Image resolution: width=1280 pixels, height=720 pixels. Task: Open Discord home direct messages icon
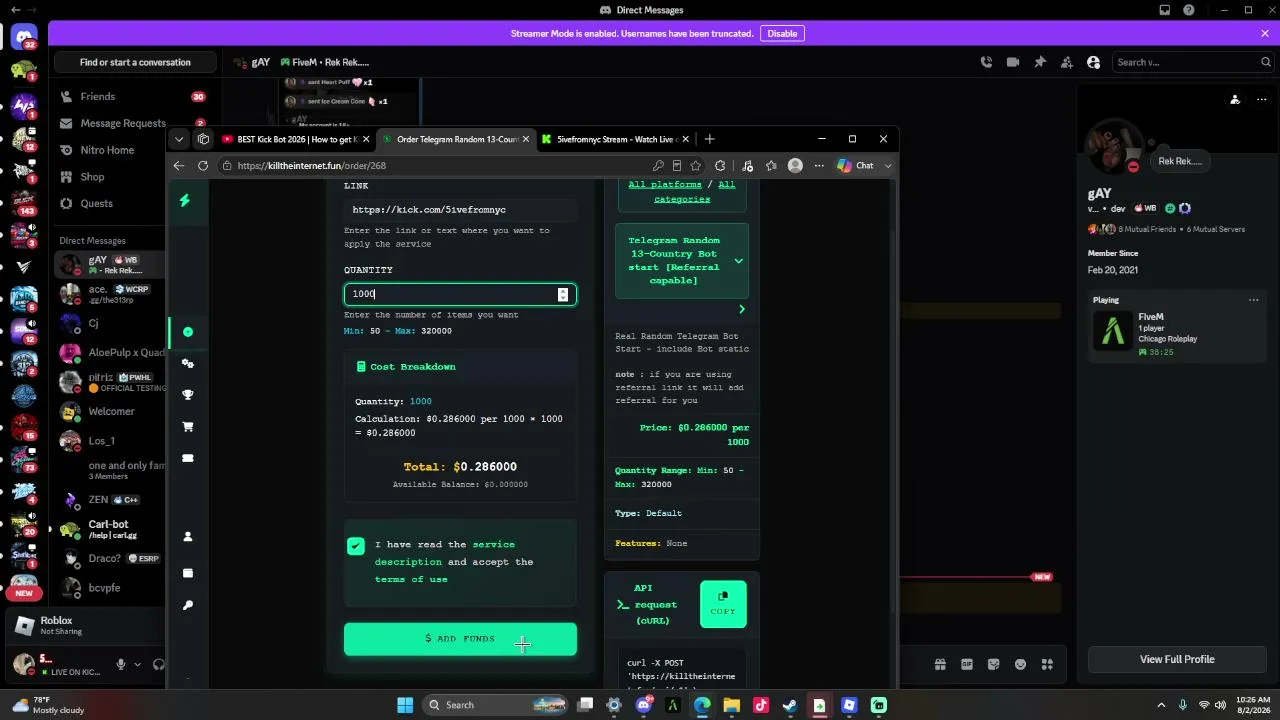pos(24,38)
